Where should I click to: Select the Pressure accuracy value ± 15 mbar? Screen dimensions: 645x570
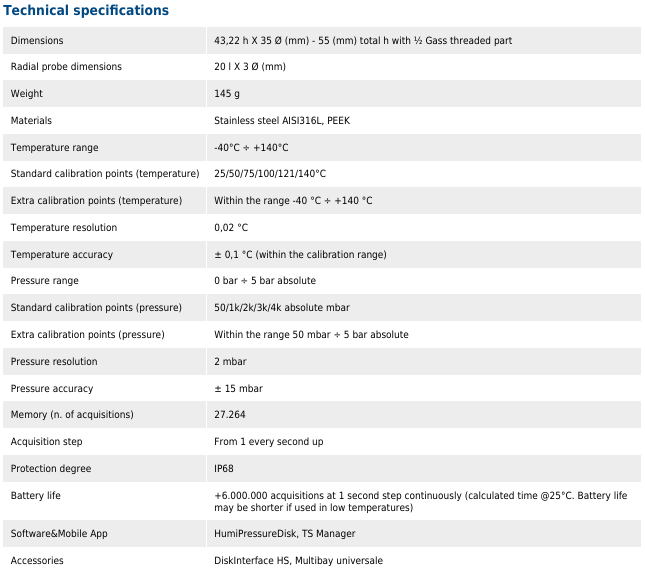pyautogui.click(x=238, y=389)
